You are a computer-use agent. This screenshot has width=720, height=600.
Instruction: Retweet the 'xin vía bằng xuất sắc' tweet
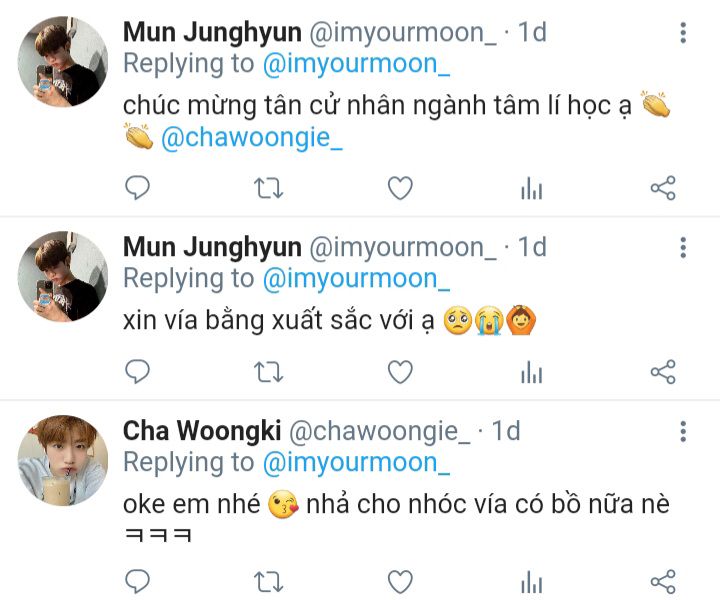(269, 372)
